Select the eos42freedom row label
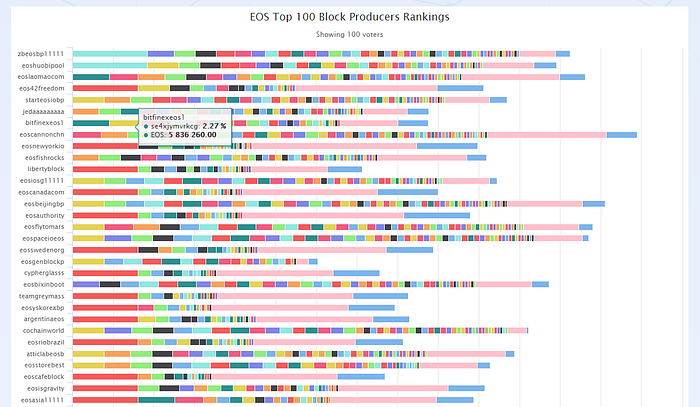This screenshot has width=700, height=407. (x=42, y=88)
